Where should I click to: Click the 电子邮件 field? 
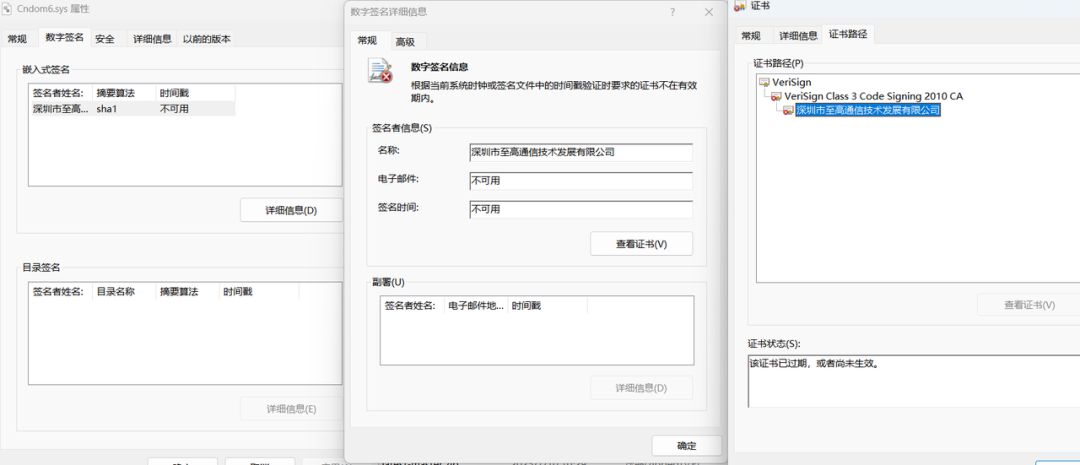(581, 181)
